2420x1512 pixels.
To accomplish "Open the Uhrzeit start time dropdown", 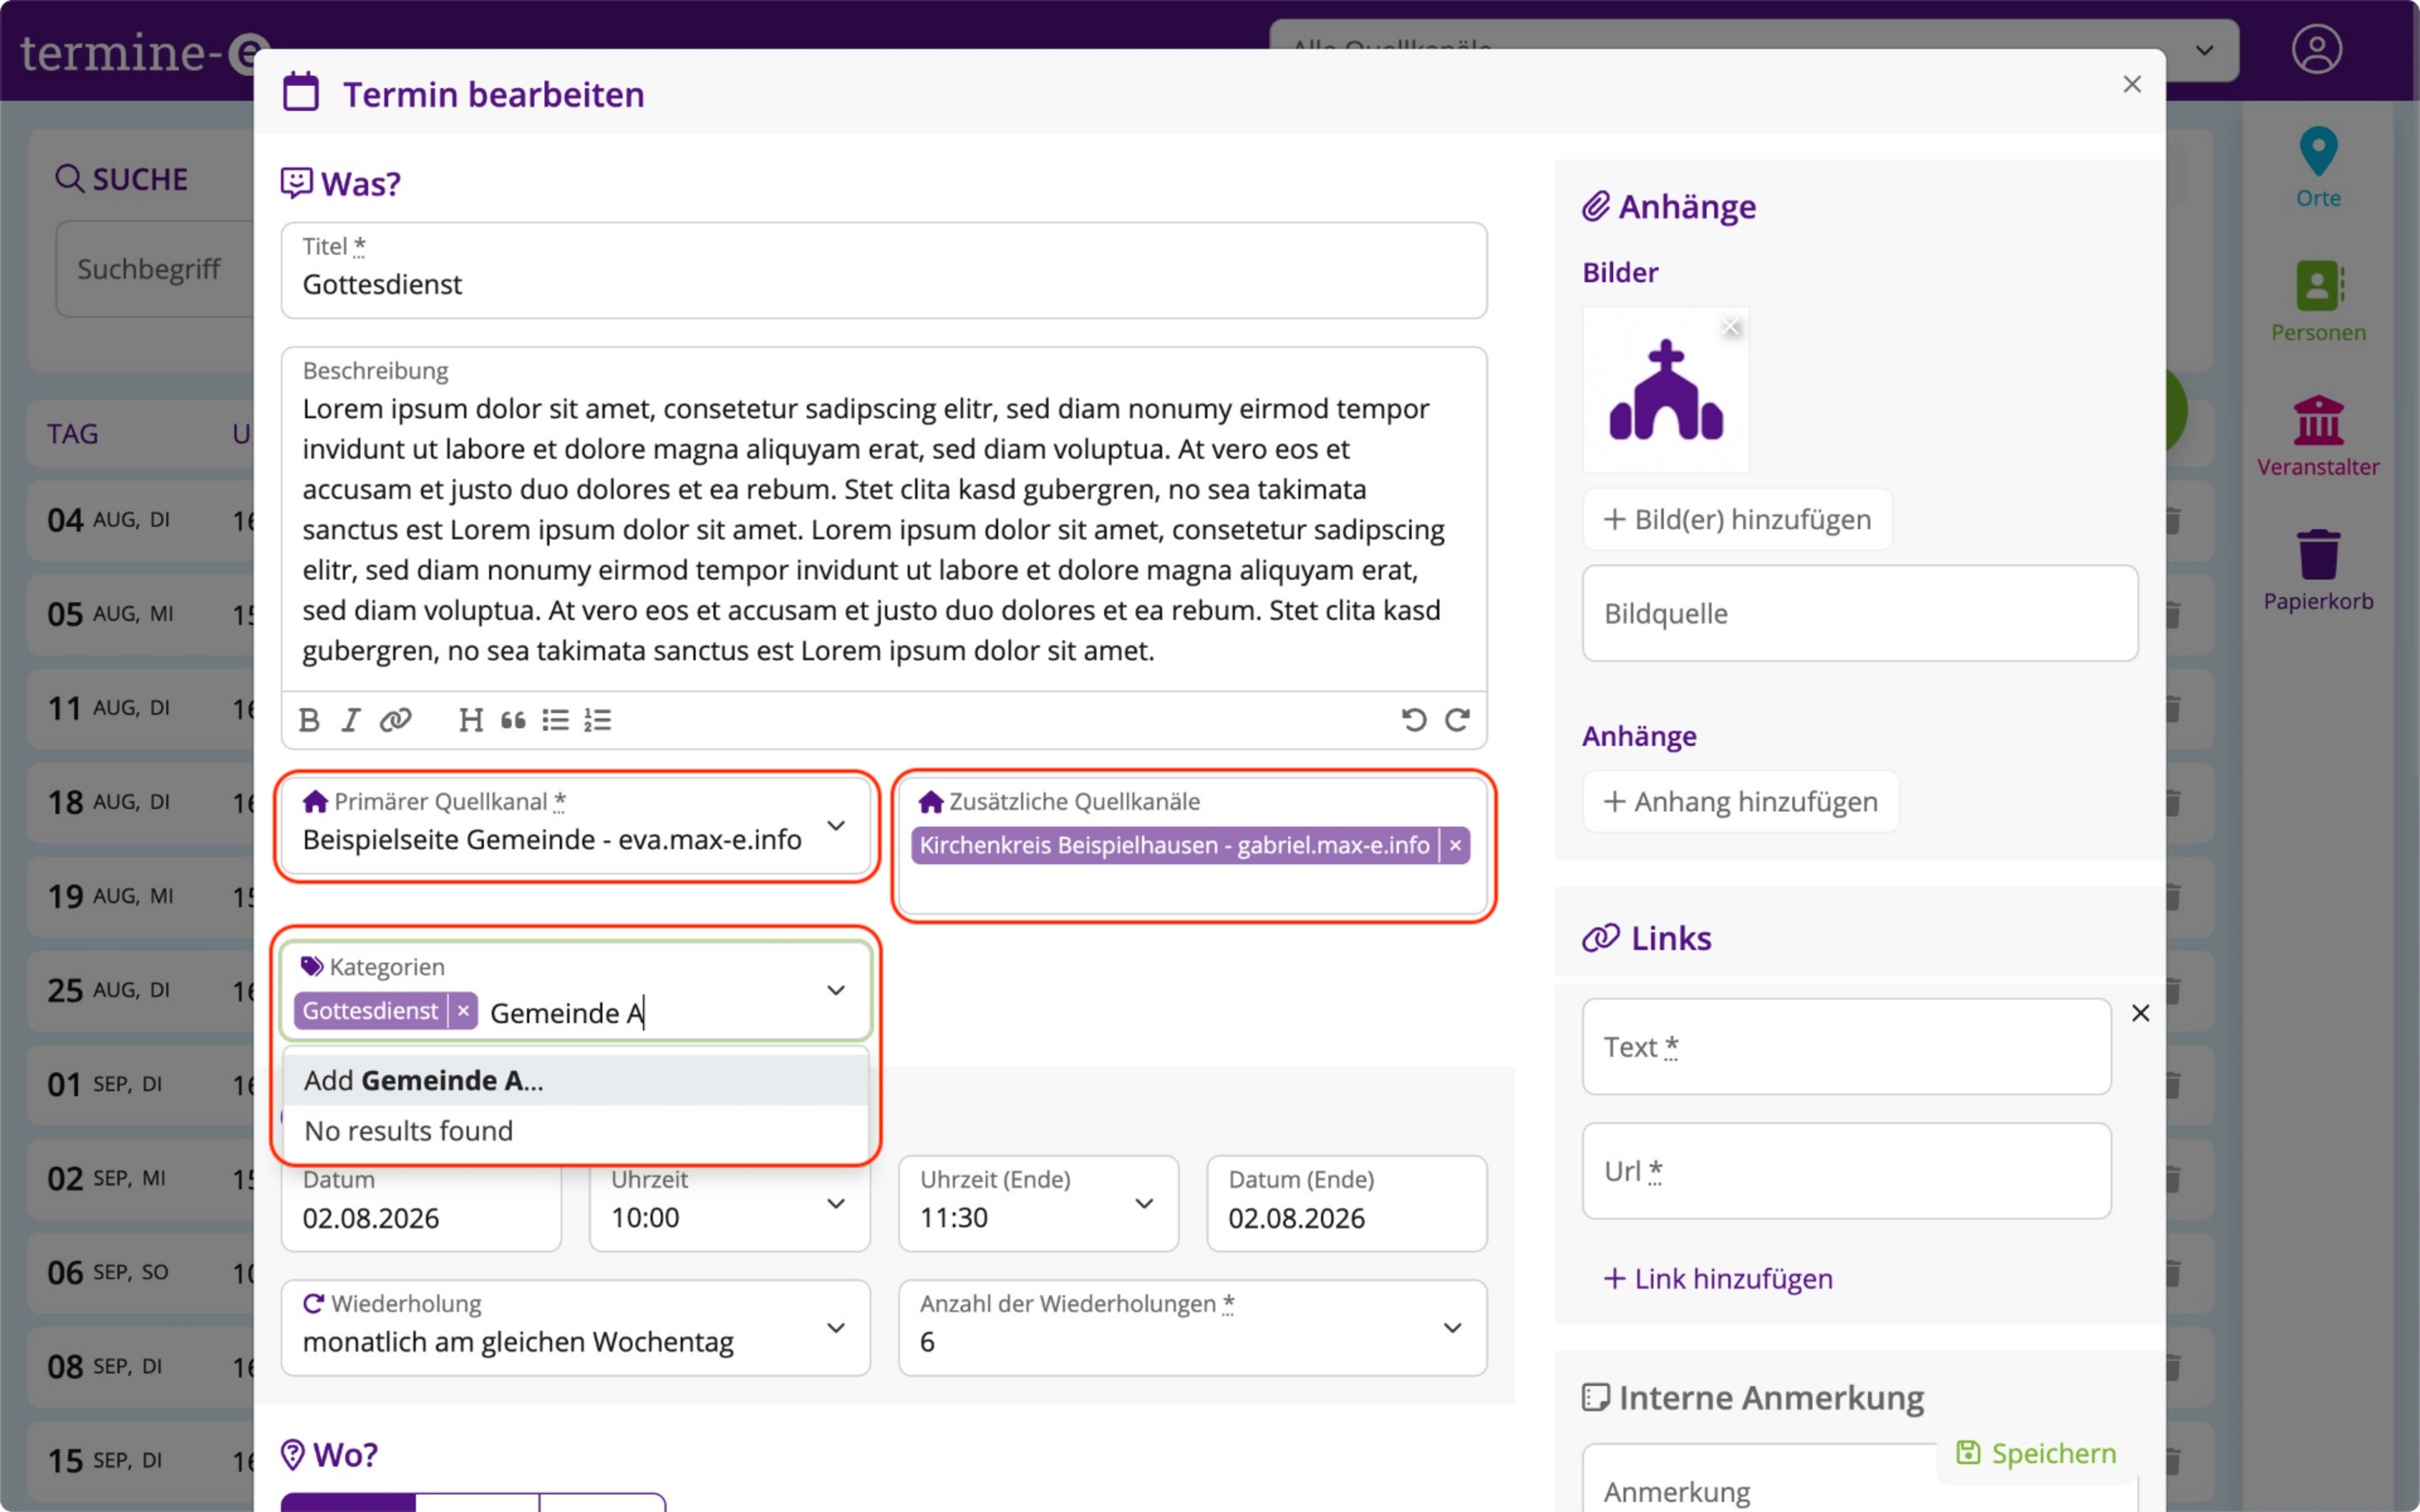I will [729, 1203].
